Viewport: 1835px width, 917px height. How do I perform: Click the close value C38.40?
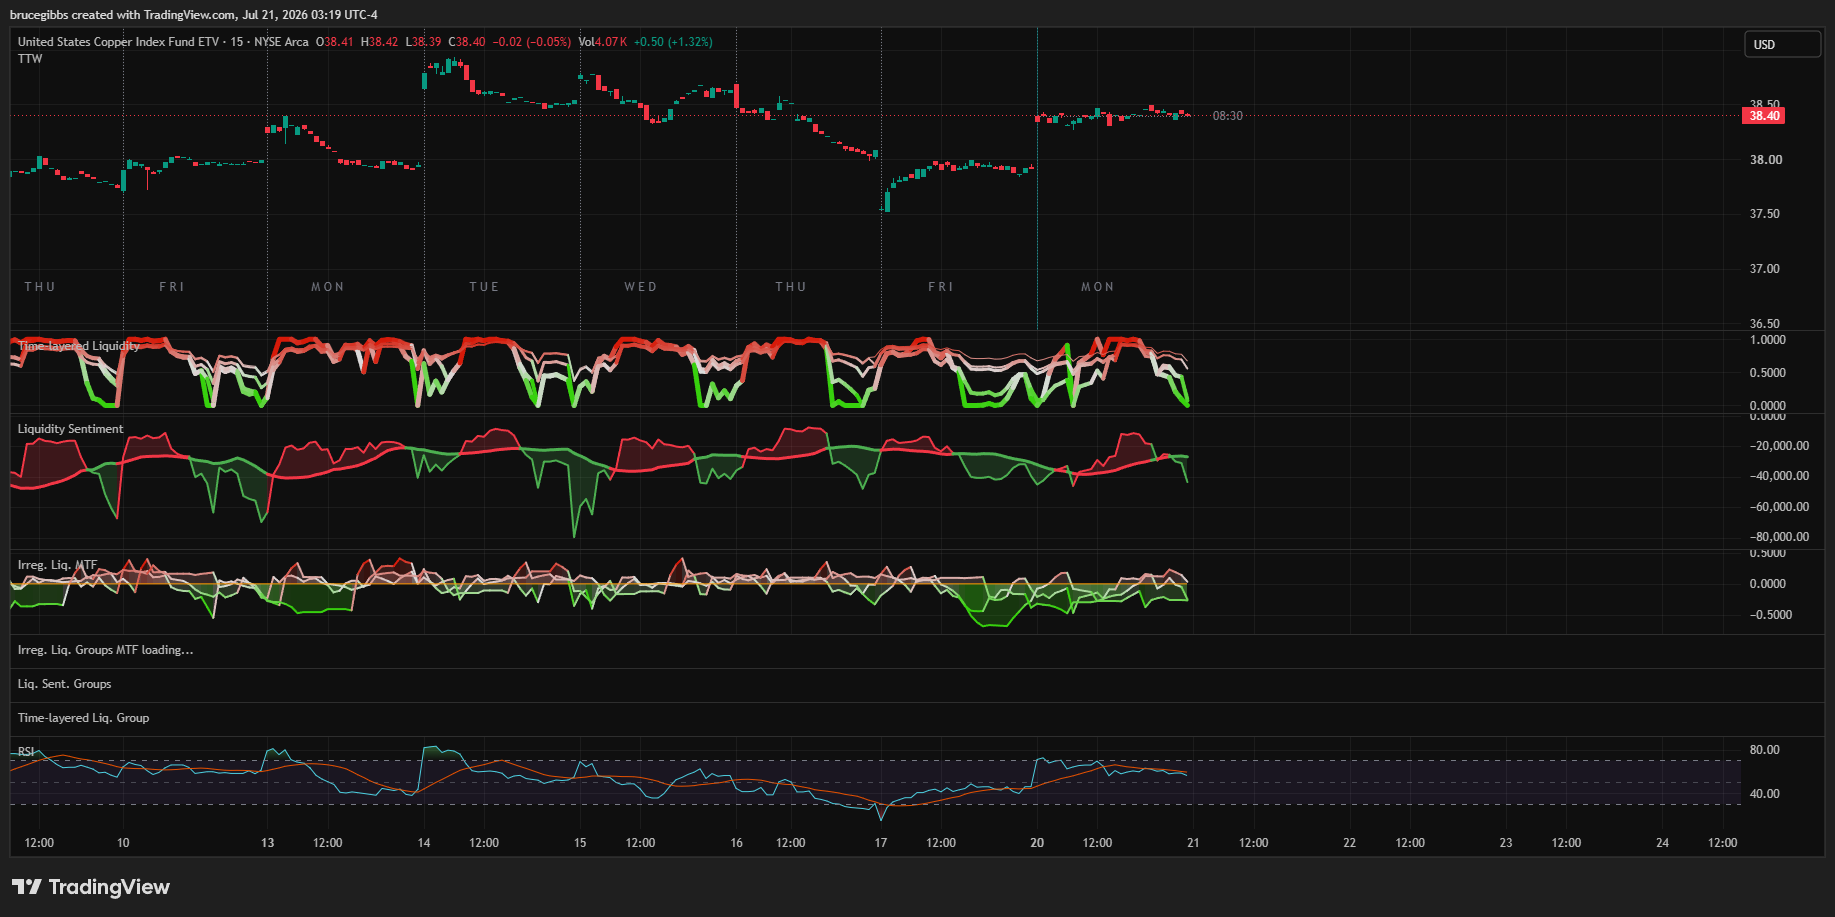point(467,42)
